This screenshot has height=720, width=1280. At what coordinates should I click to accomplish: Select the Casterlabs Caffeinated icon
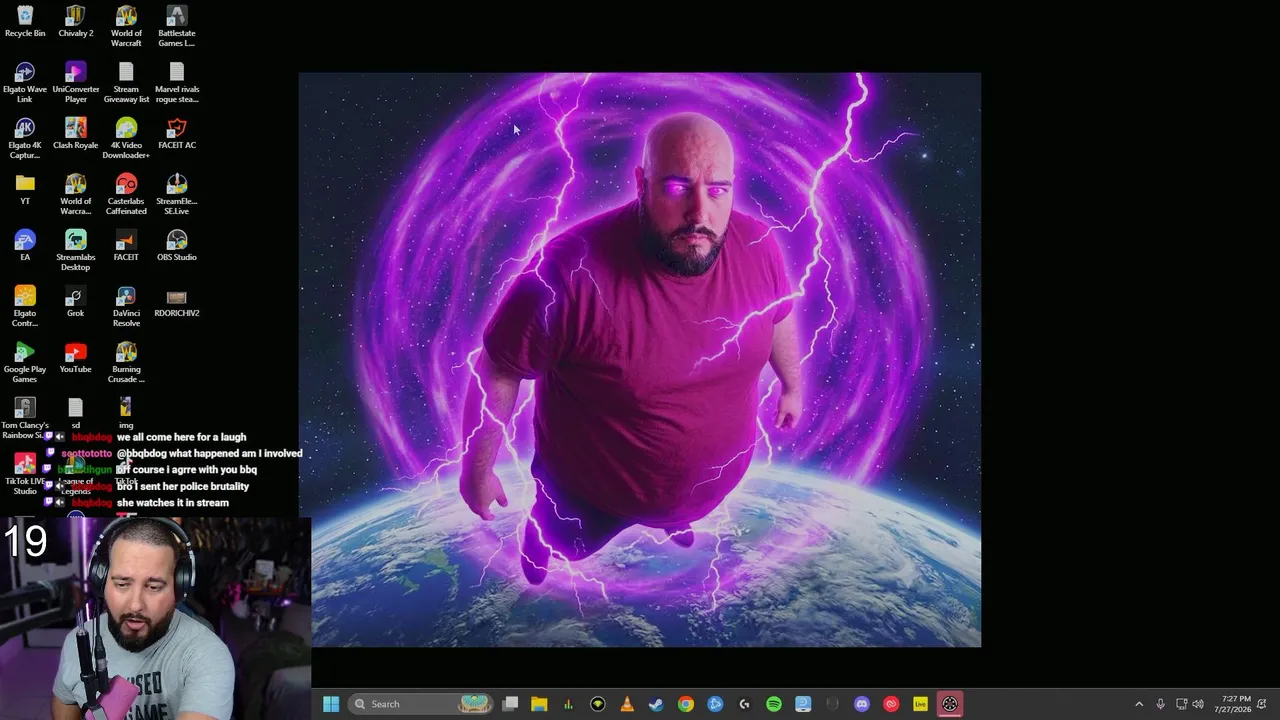tap(126, 194)
